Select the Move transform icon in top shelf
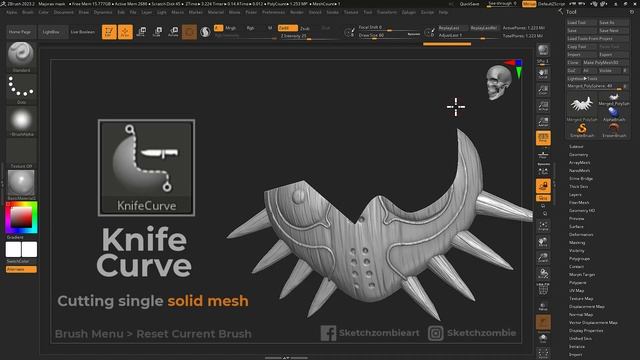 coord(141,32)
